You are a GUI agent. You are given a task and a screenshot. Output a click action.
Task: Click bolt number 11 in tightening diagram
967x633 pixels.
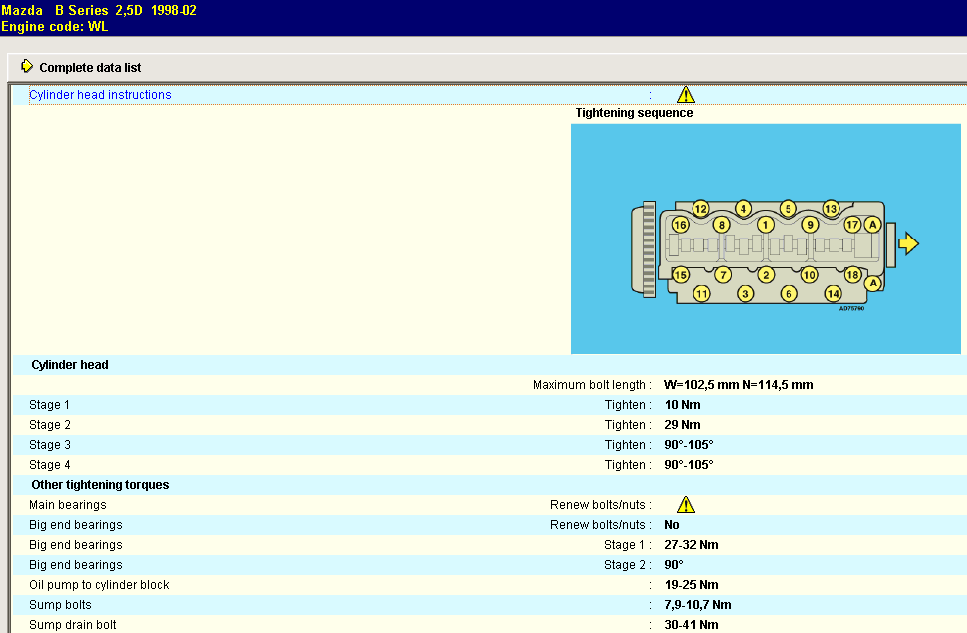point(701,294)
